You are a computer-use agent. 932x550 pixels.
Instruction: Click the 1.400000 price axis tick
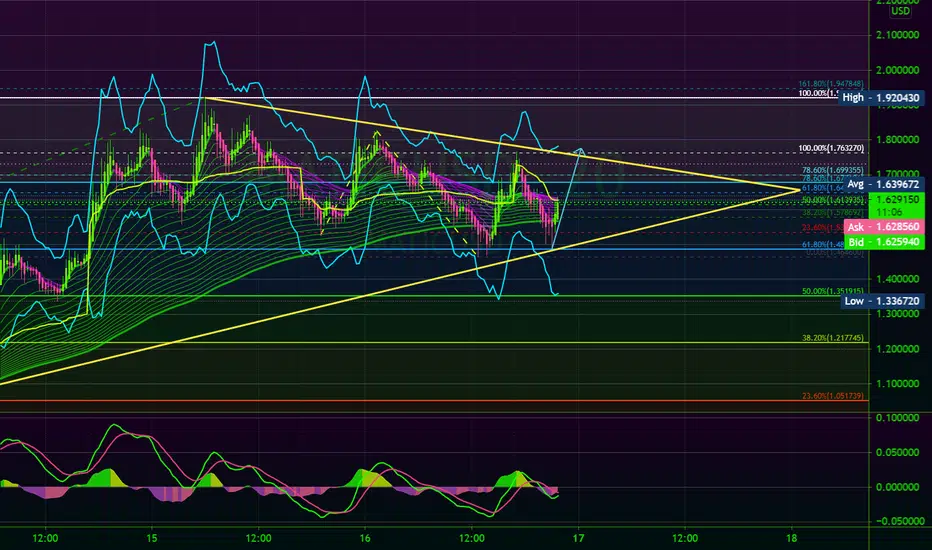(898, 279)
